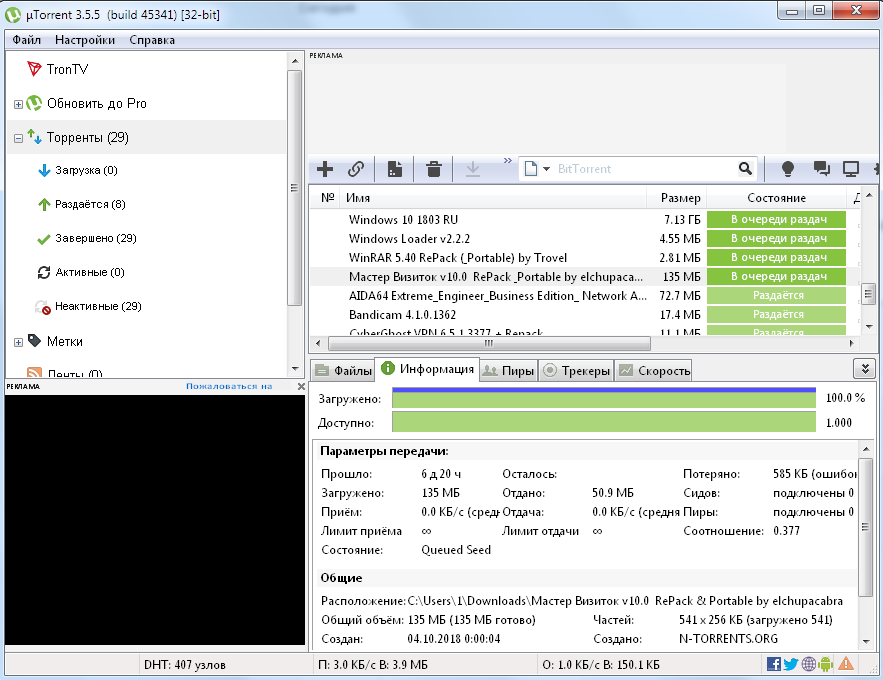
Task: Click torrent list horizontal scrollbar thumb
Action: (489, 343)
